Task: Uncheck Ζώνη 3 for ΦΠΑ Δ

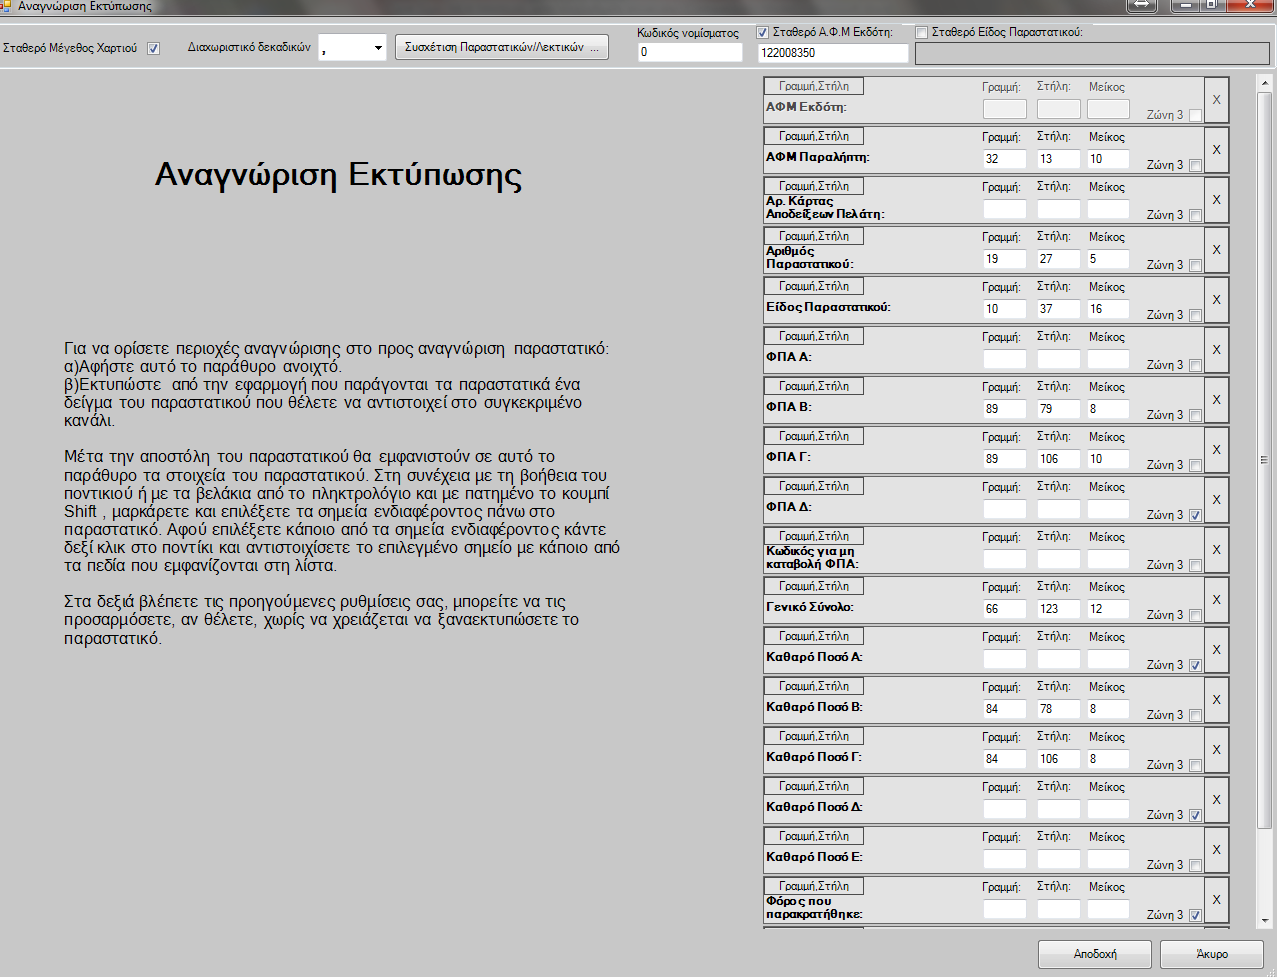Action: click(1196, 515)
